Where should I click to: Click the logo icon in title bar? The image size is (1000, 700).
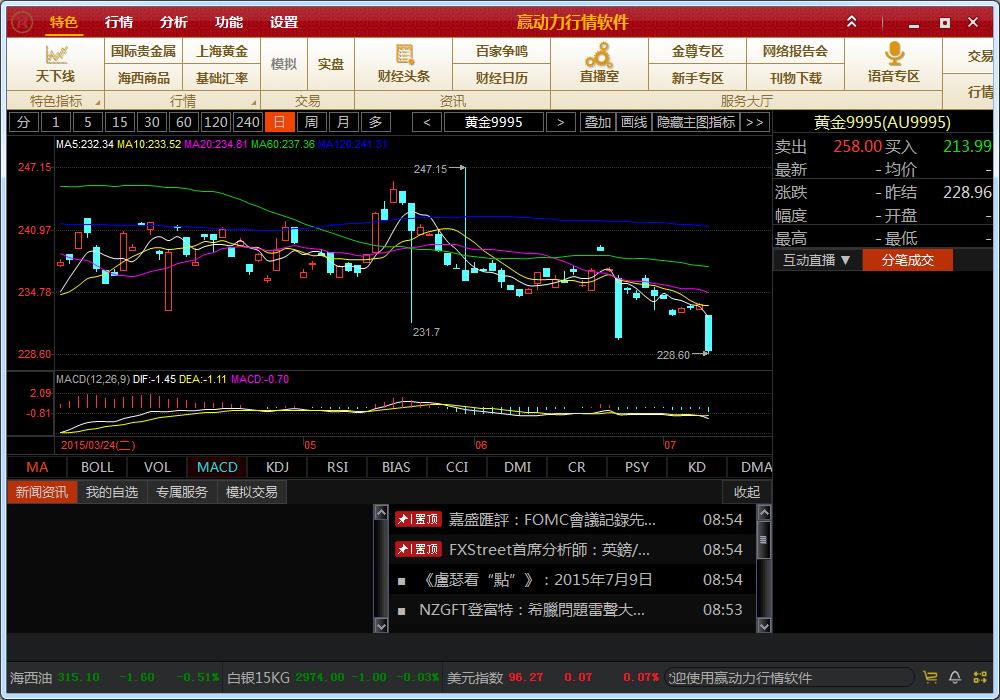23,22
